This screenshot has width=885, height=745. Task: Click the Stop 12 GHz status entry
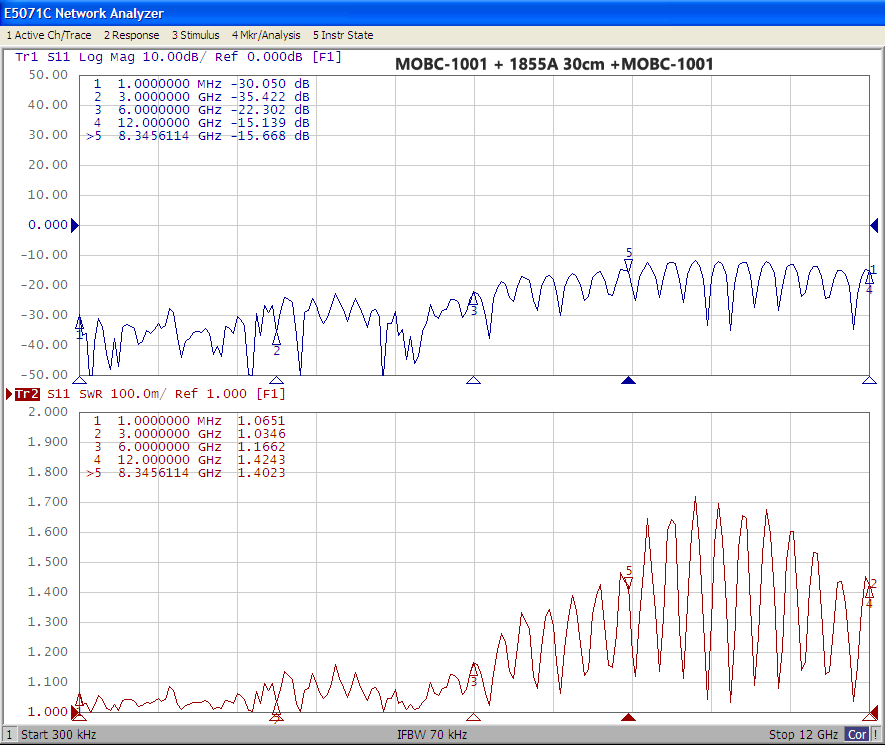click(803, 735)
